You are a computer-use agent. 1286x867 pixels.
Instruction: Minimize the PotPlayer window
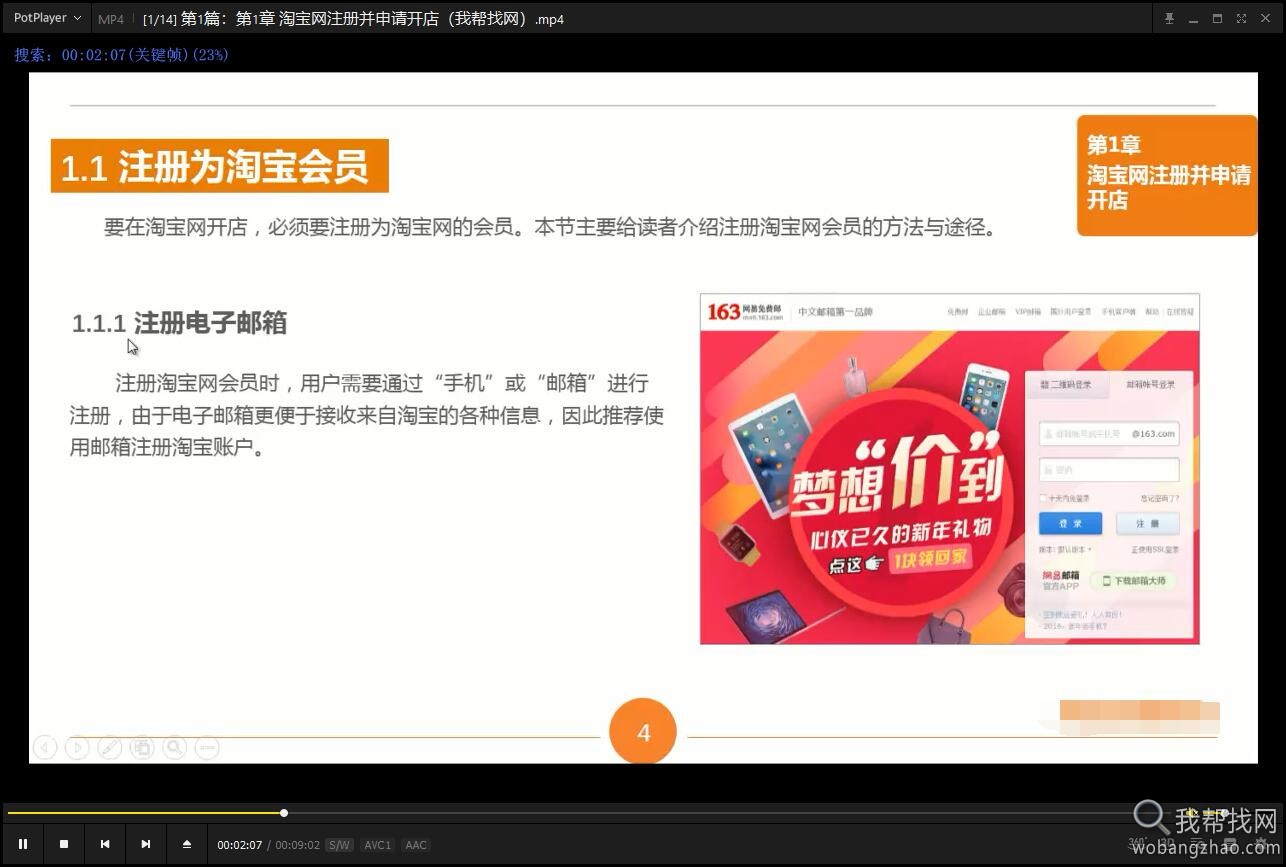(1193, 18)
